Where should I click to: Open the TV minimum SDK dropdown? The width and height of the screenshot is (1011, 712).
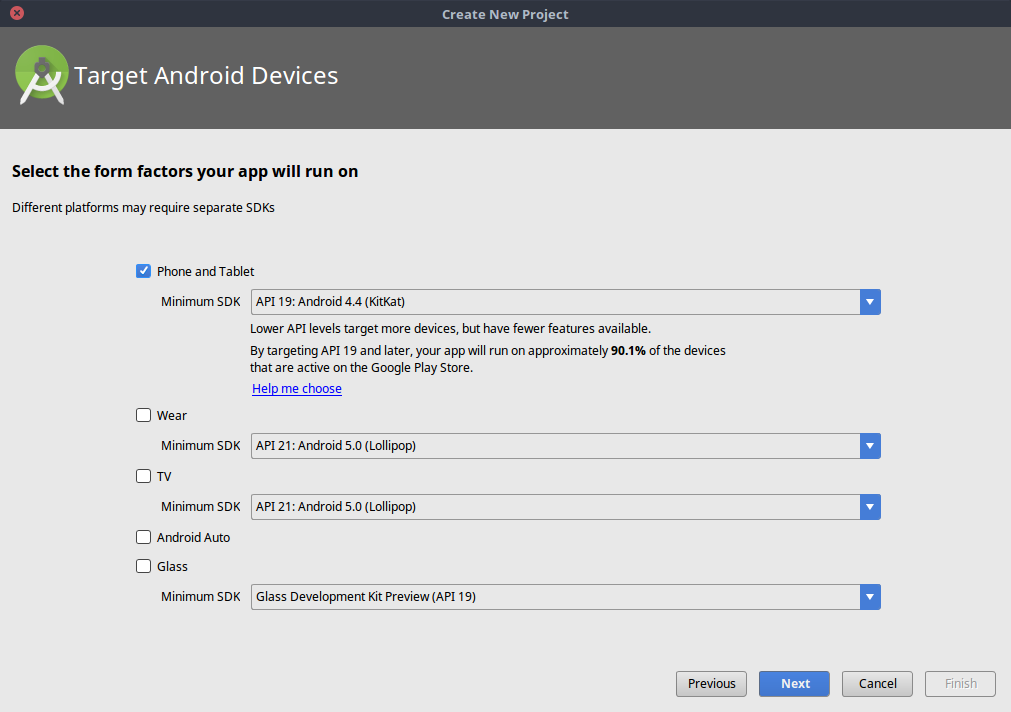pos(550,506)
